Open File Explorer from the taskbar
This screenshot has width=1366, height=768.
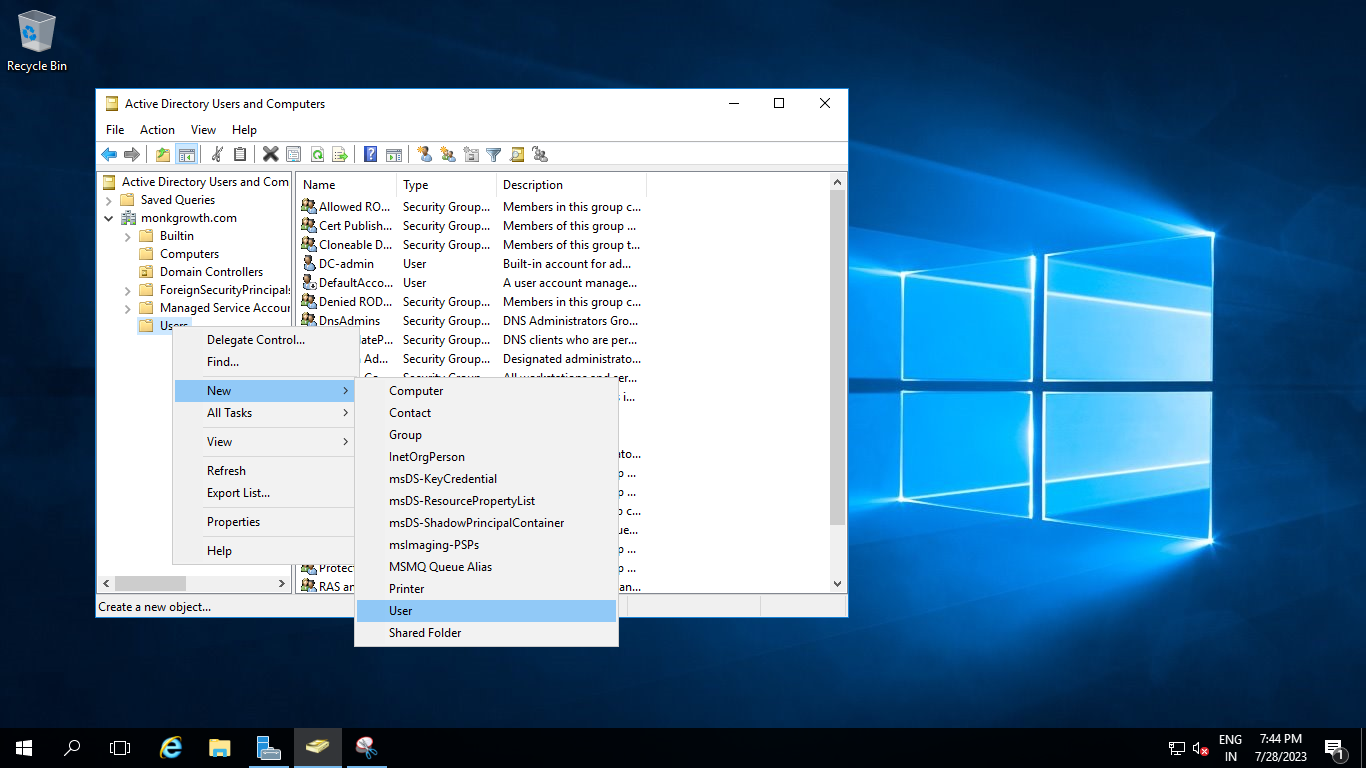pos(219,747)
